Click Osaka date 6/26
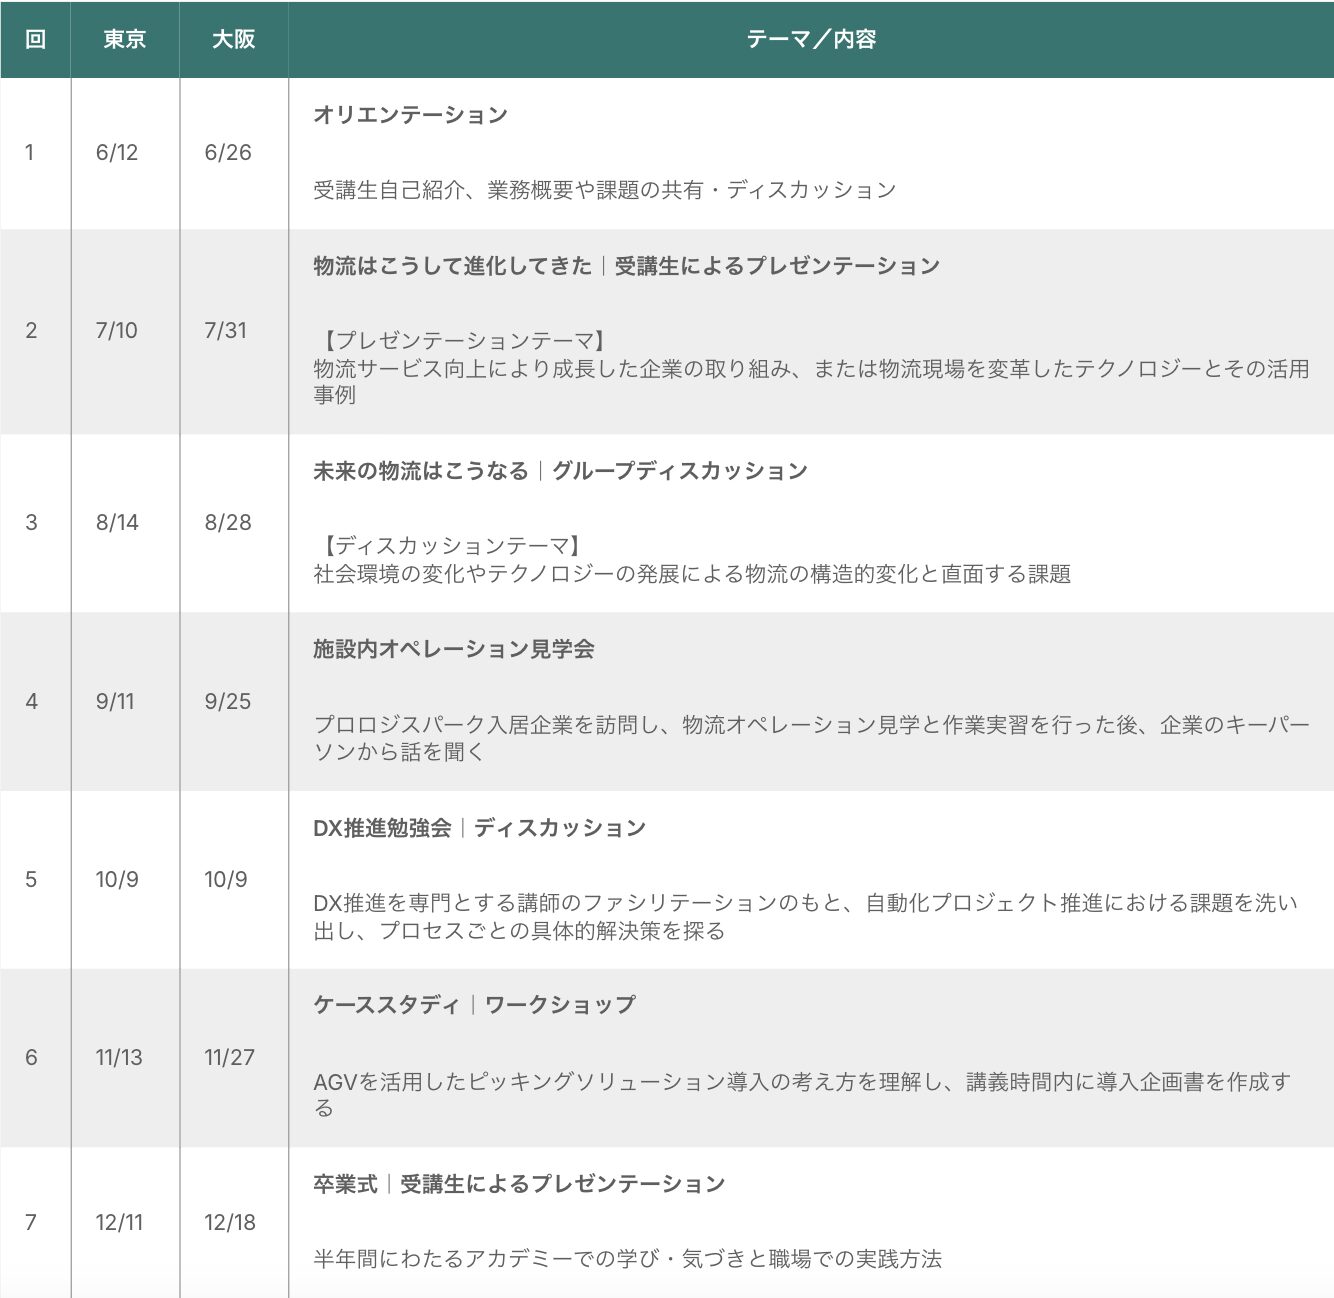 pos(228,152)
